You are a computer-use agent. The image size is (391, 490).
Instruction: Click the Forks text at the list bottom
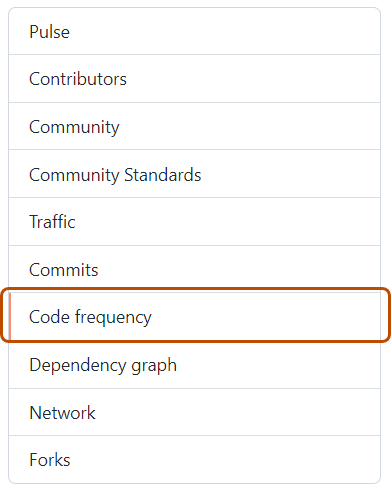point(50,460)
